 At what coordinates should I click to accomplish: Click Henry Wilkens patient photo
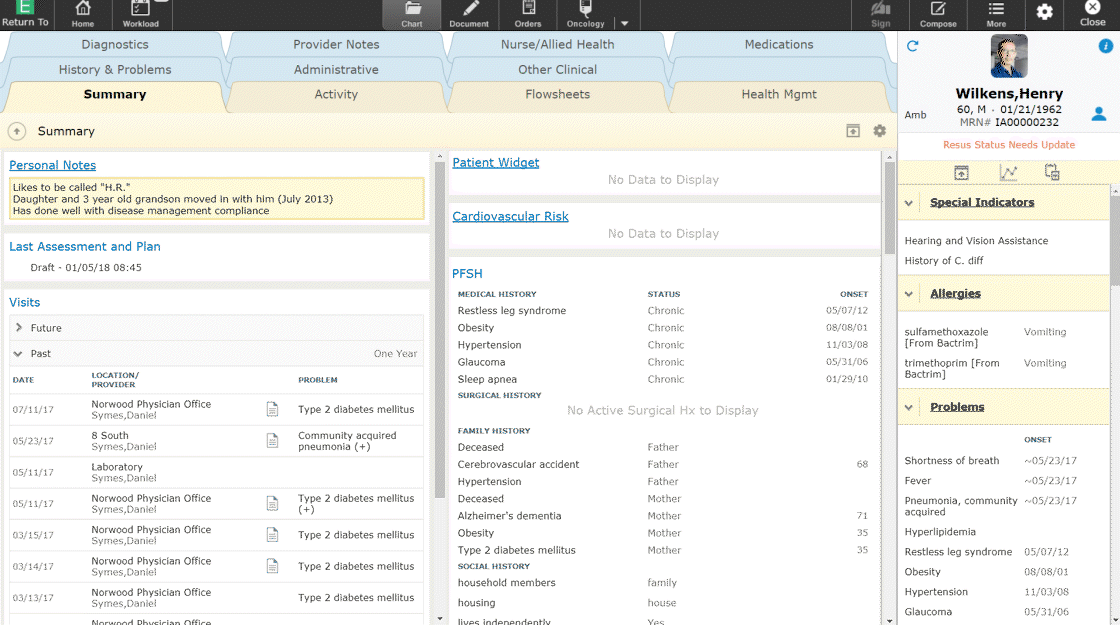(x=1009, y=56)
